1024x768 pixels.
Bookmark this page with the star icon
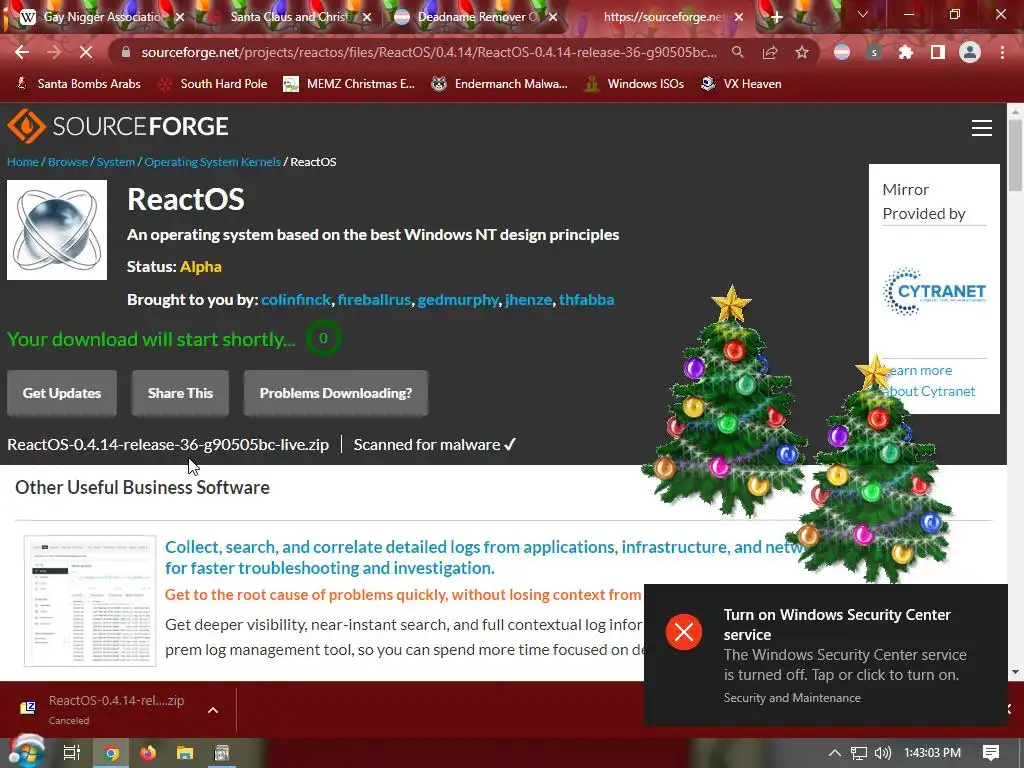802,52
